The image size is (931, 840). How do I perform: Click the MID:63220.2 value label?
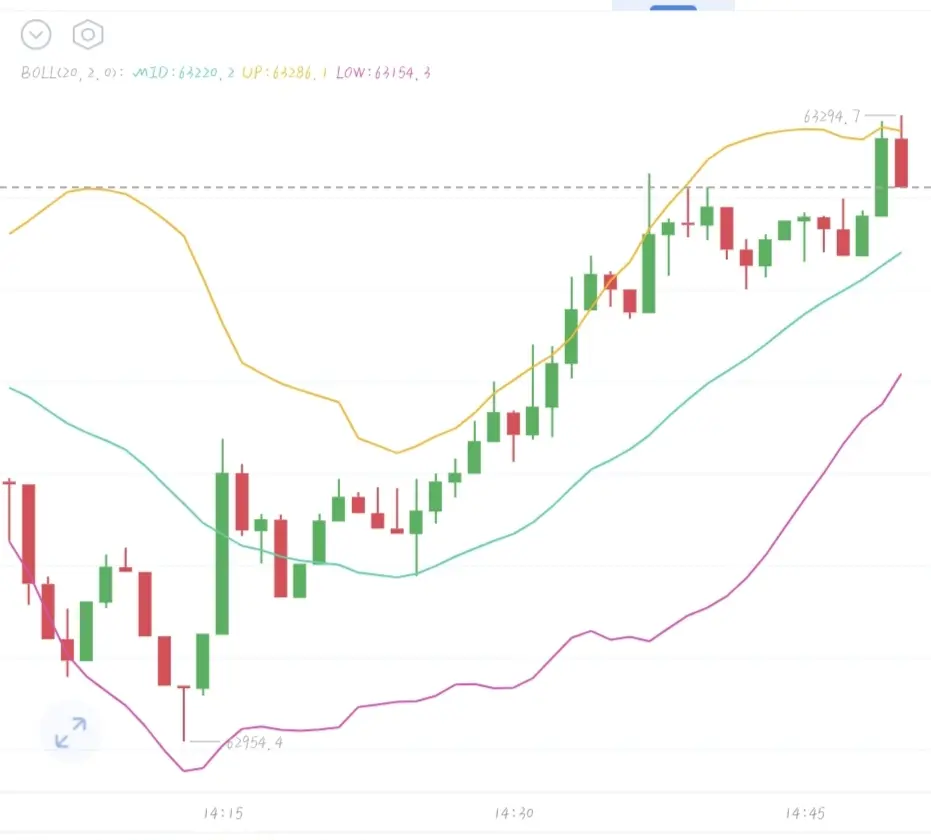click(x=183, y=73)
